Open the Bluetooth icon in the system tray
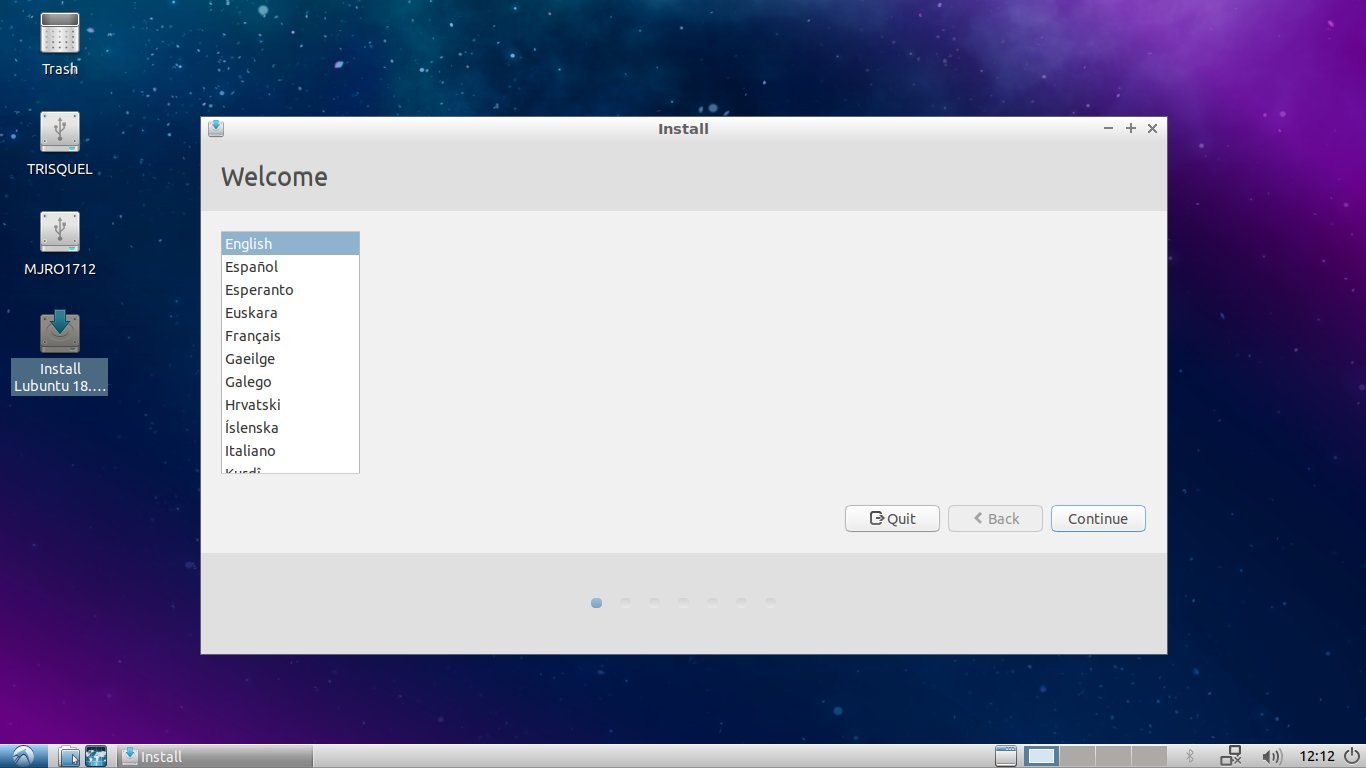Image resolution: width=1366 pixels, height=768 pixels. [1189, 756]
